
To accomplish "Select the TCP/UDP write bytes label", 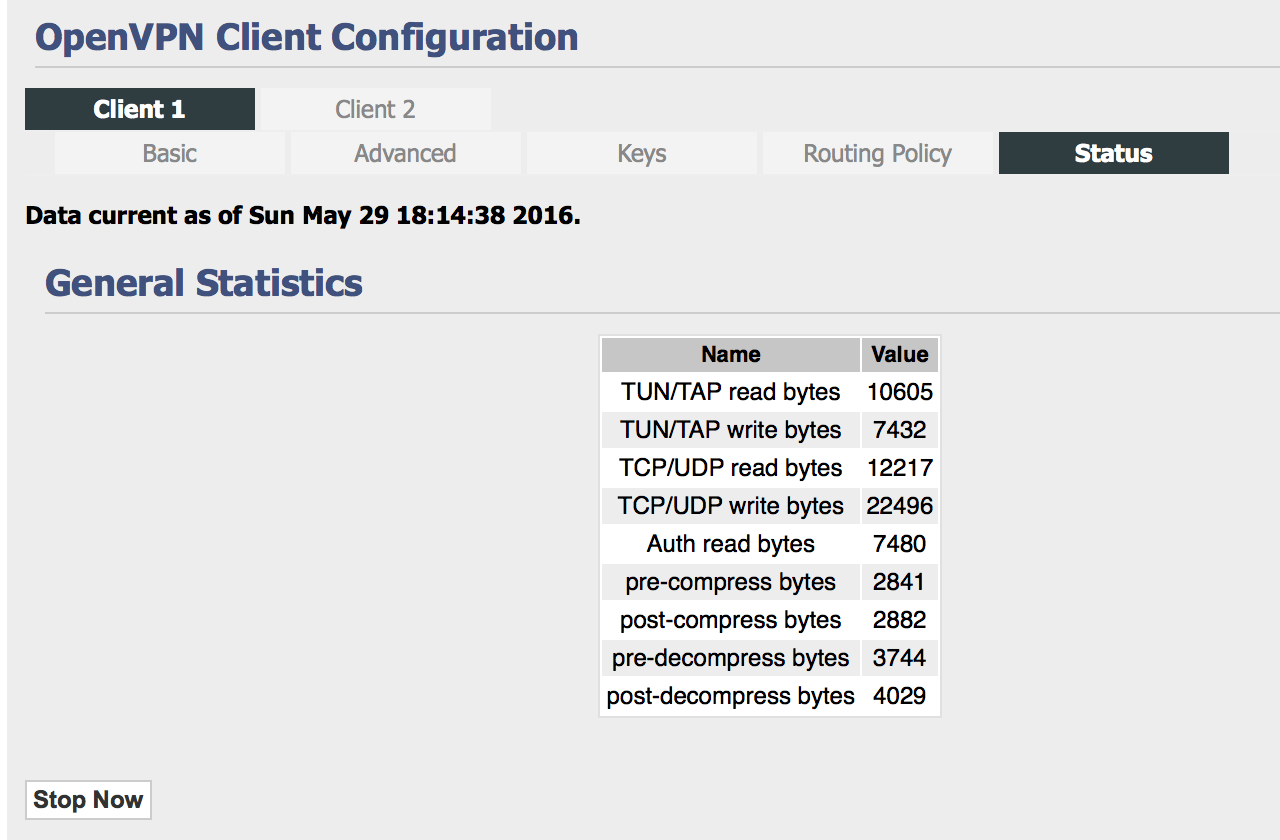I will coord(731,506).
